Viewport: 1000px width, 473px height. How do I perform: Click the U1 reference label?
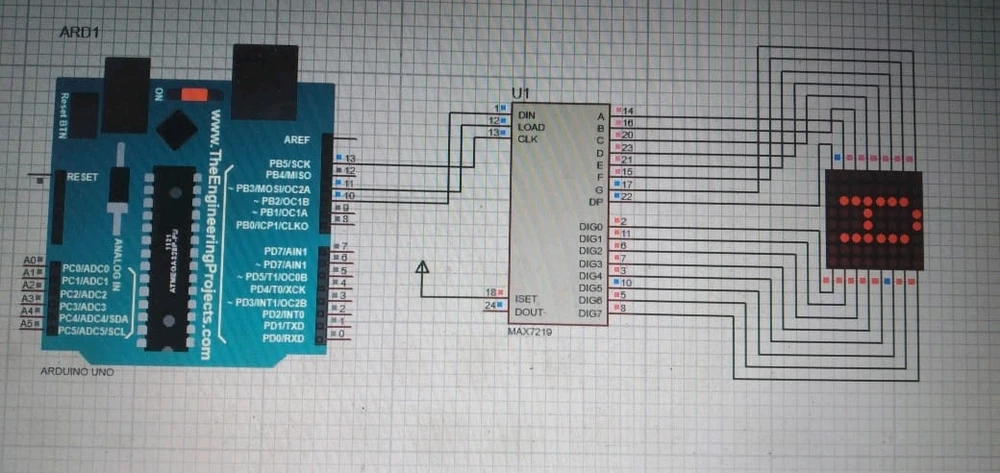click(x=520, y=93)
